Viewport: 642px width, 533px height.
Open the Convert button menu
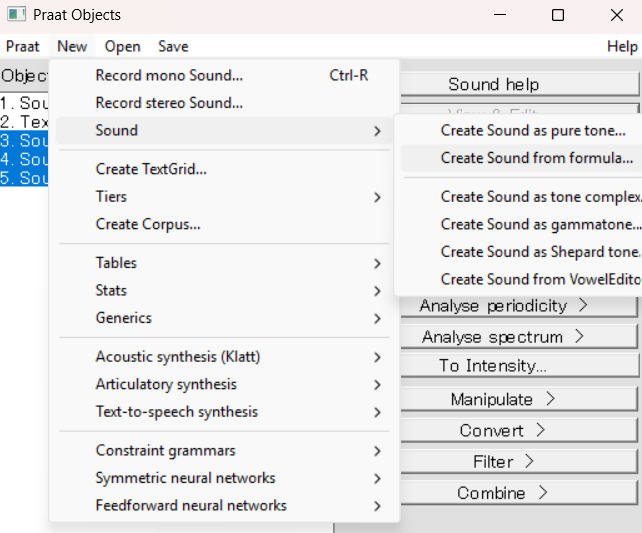click(519, 430)
